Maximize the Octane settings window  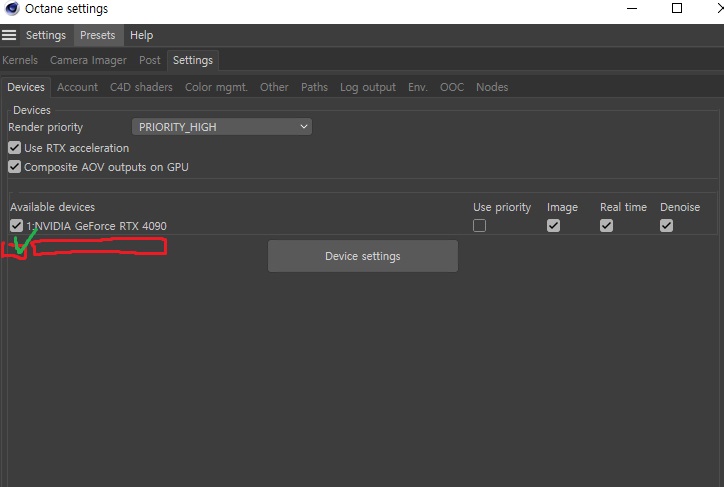point(677,8)
